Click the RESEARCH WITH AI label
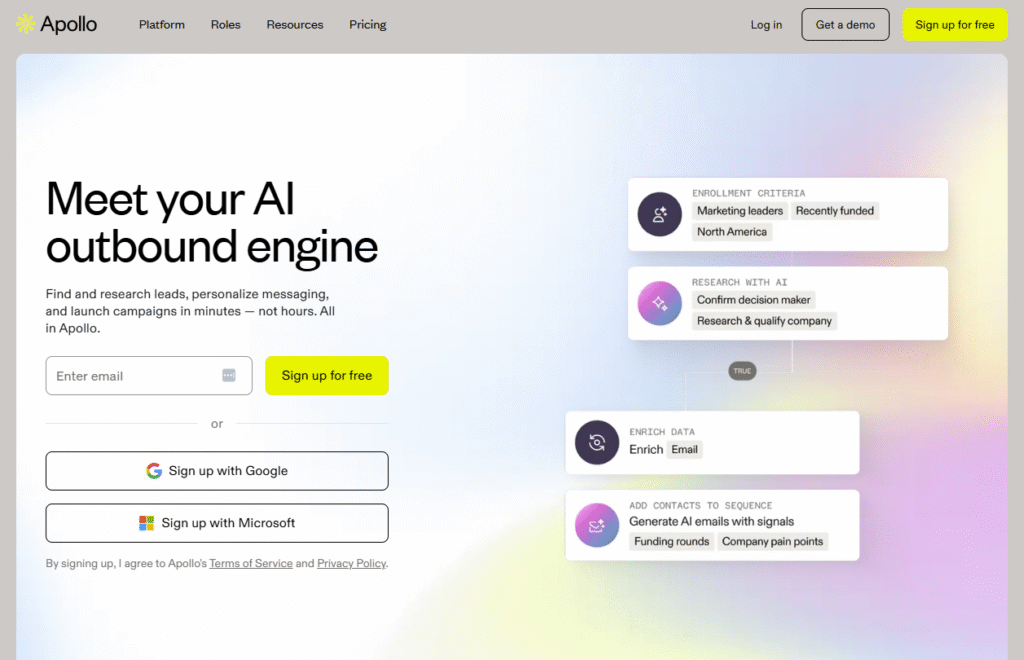The height and width of the screenshot is (660, 1024). pyautogui.click(x=739, y=282)
